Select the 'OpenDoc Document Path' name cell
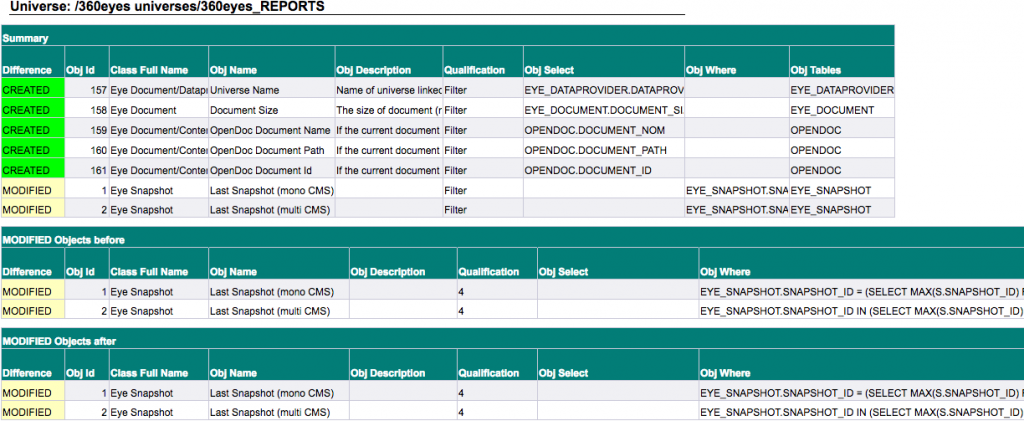This screenshot has width=1024, height=421. [270, 150]
